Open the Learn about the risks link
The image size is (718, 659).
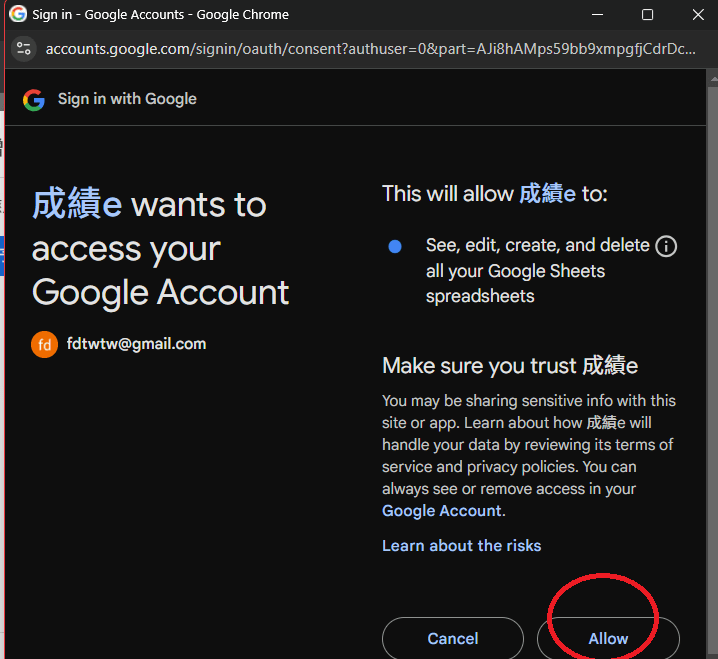[461, 545]
